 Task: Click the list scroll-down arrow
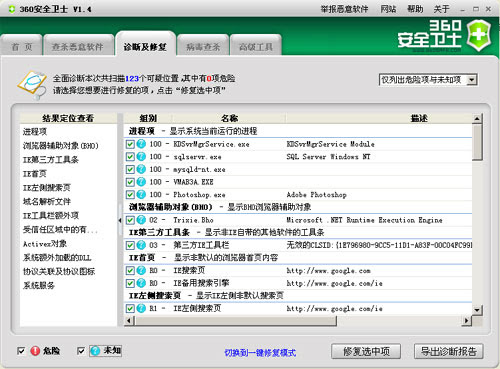tap(477, 310)
